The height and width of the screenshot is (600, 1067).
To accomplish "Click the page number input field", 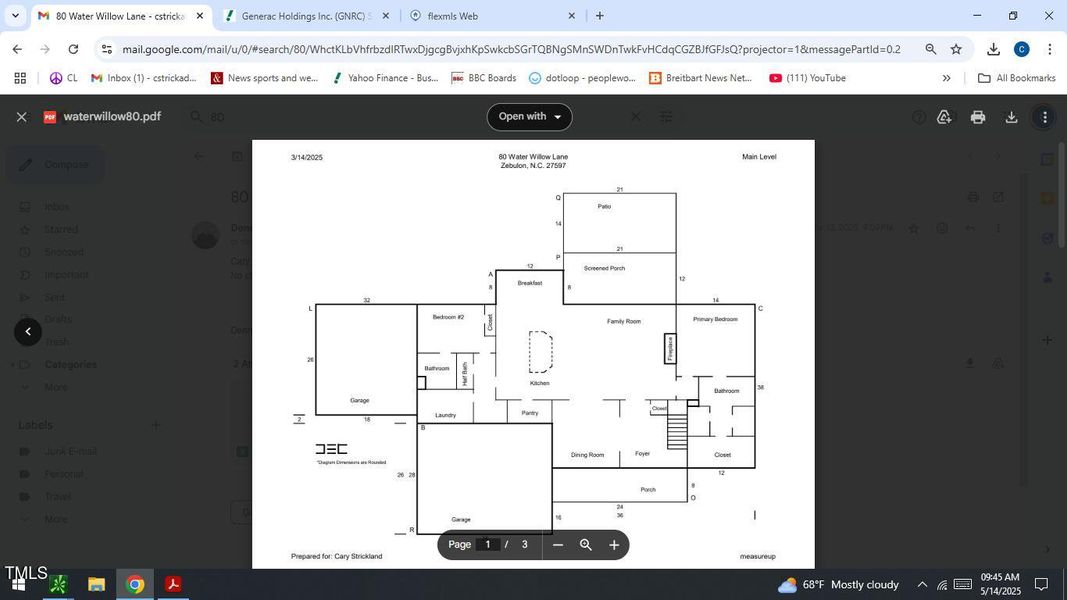I will pos(490,545).
